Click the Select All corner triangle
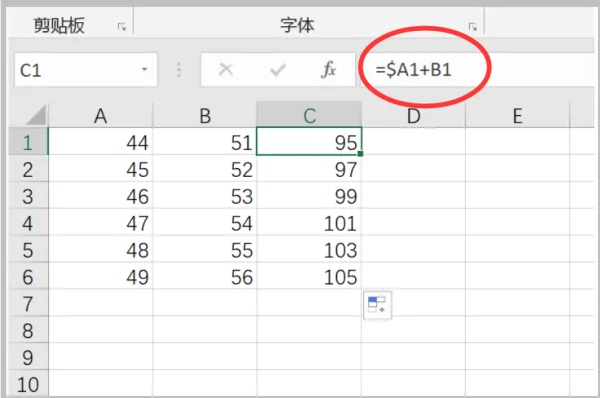The height and width of the screenshot is (398, 600). coord(36,116)
